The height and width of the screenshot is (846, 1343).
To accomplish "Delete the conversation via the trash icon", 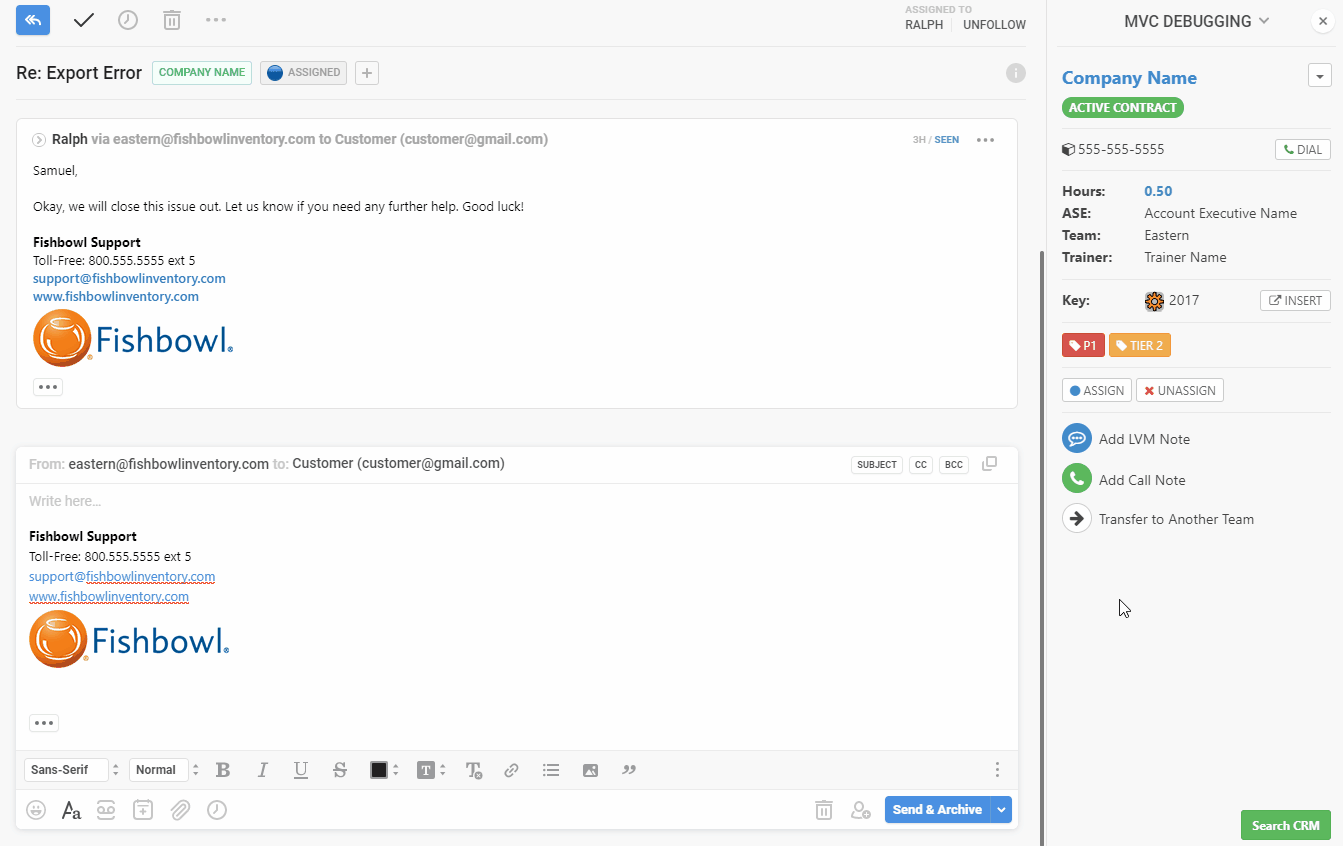I will point(171,19).
